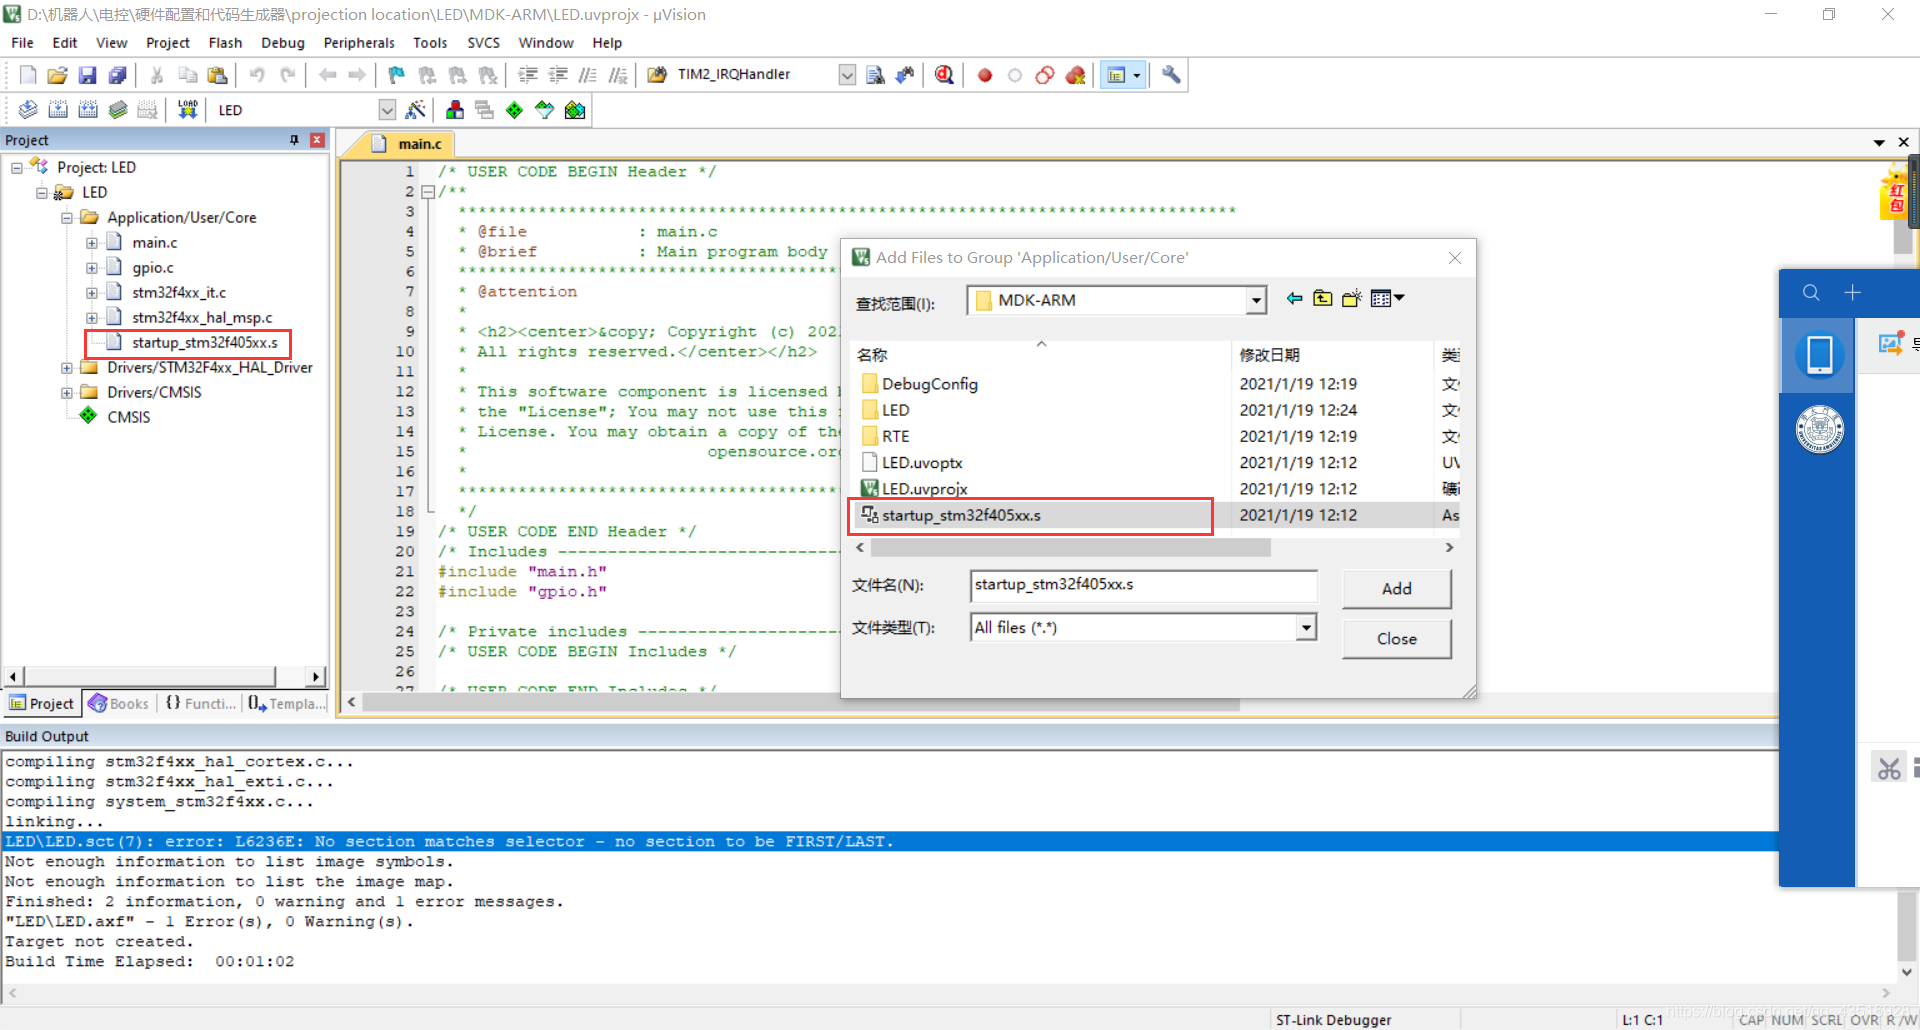
Task: Close the Project panel with red X
Action: [317, 140]
